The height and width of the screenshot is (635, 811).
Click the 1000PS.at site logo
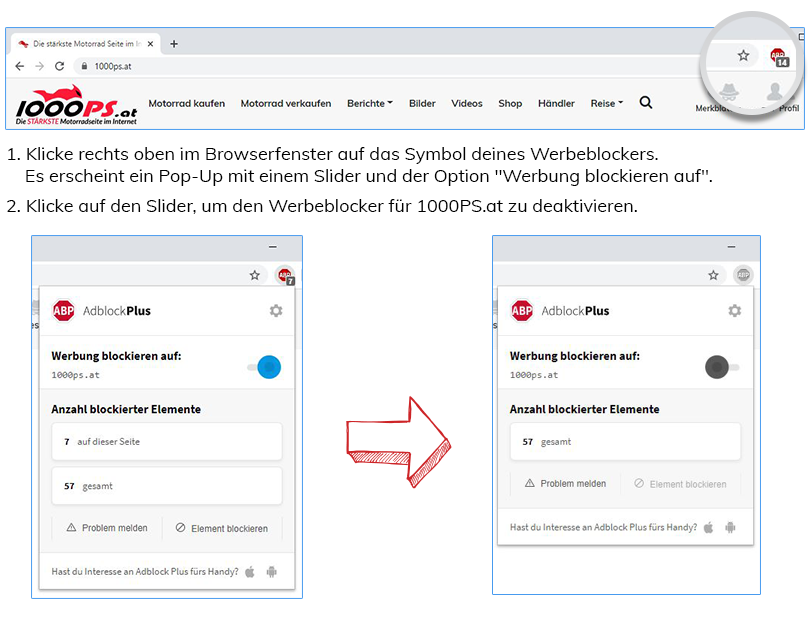click(77, 105)
